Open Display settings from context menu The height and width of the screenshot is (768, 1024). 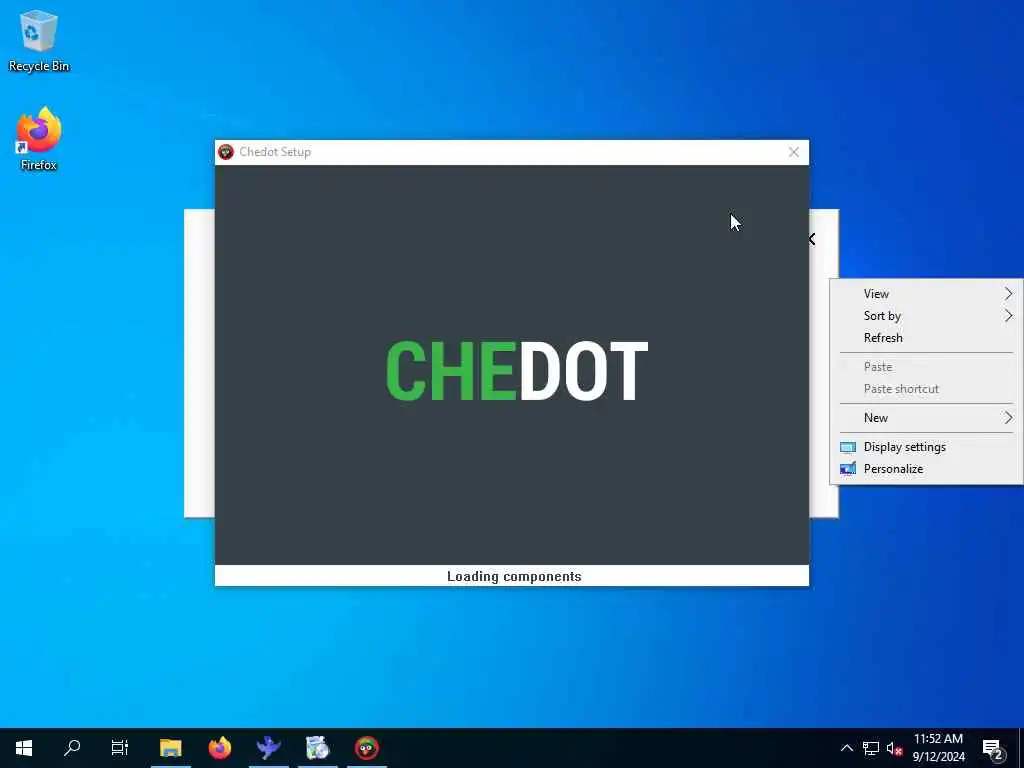(x=925, y=447)
